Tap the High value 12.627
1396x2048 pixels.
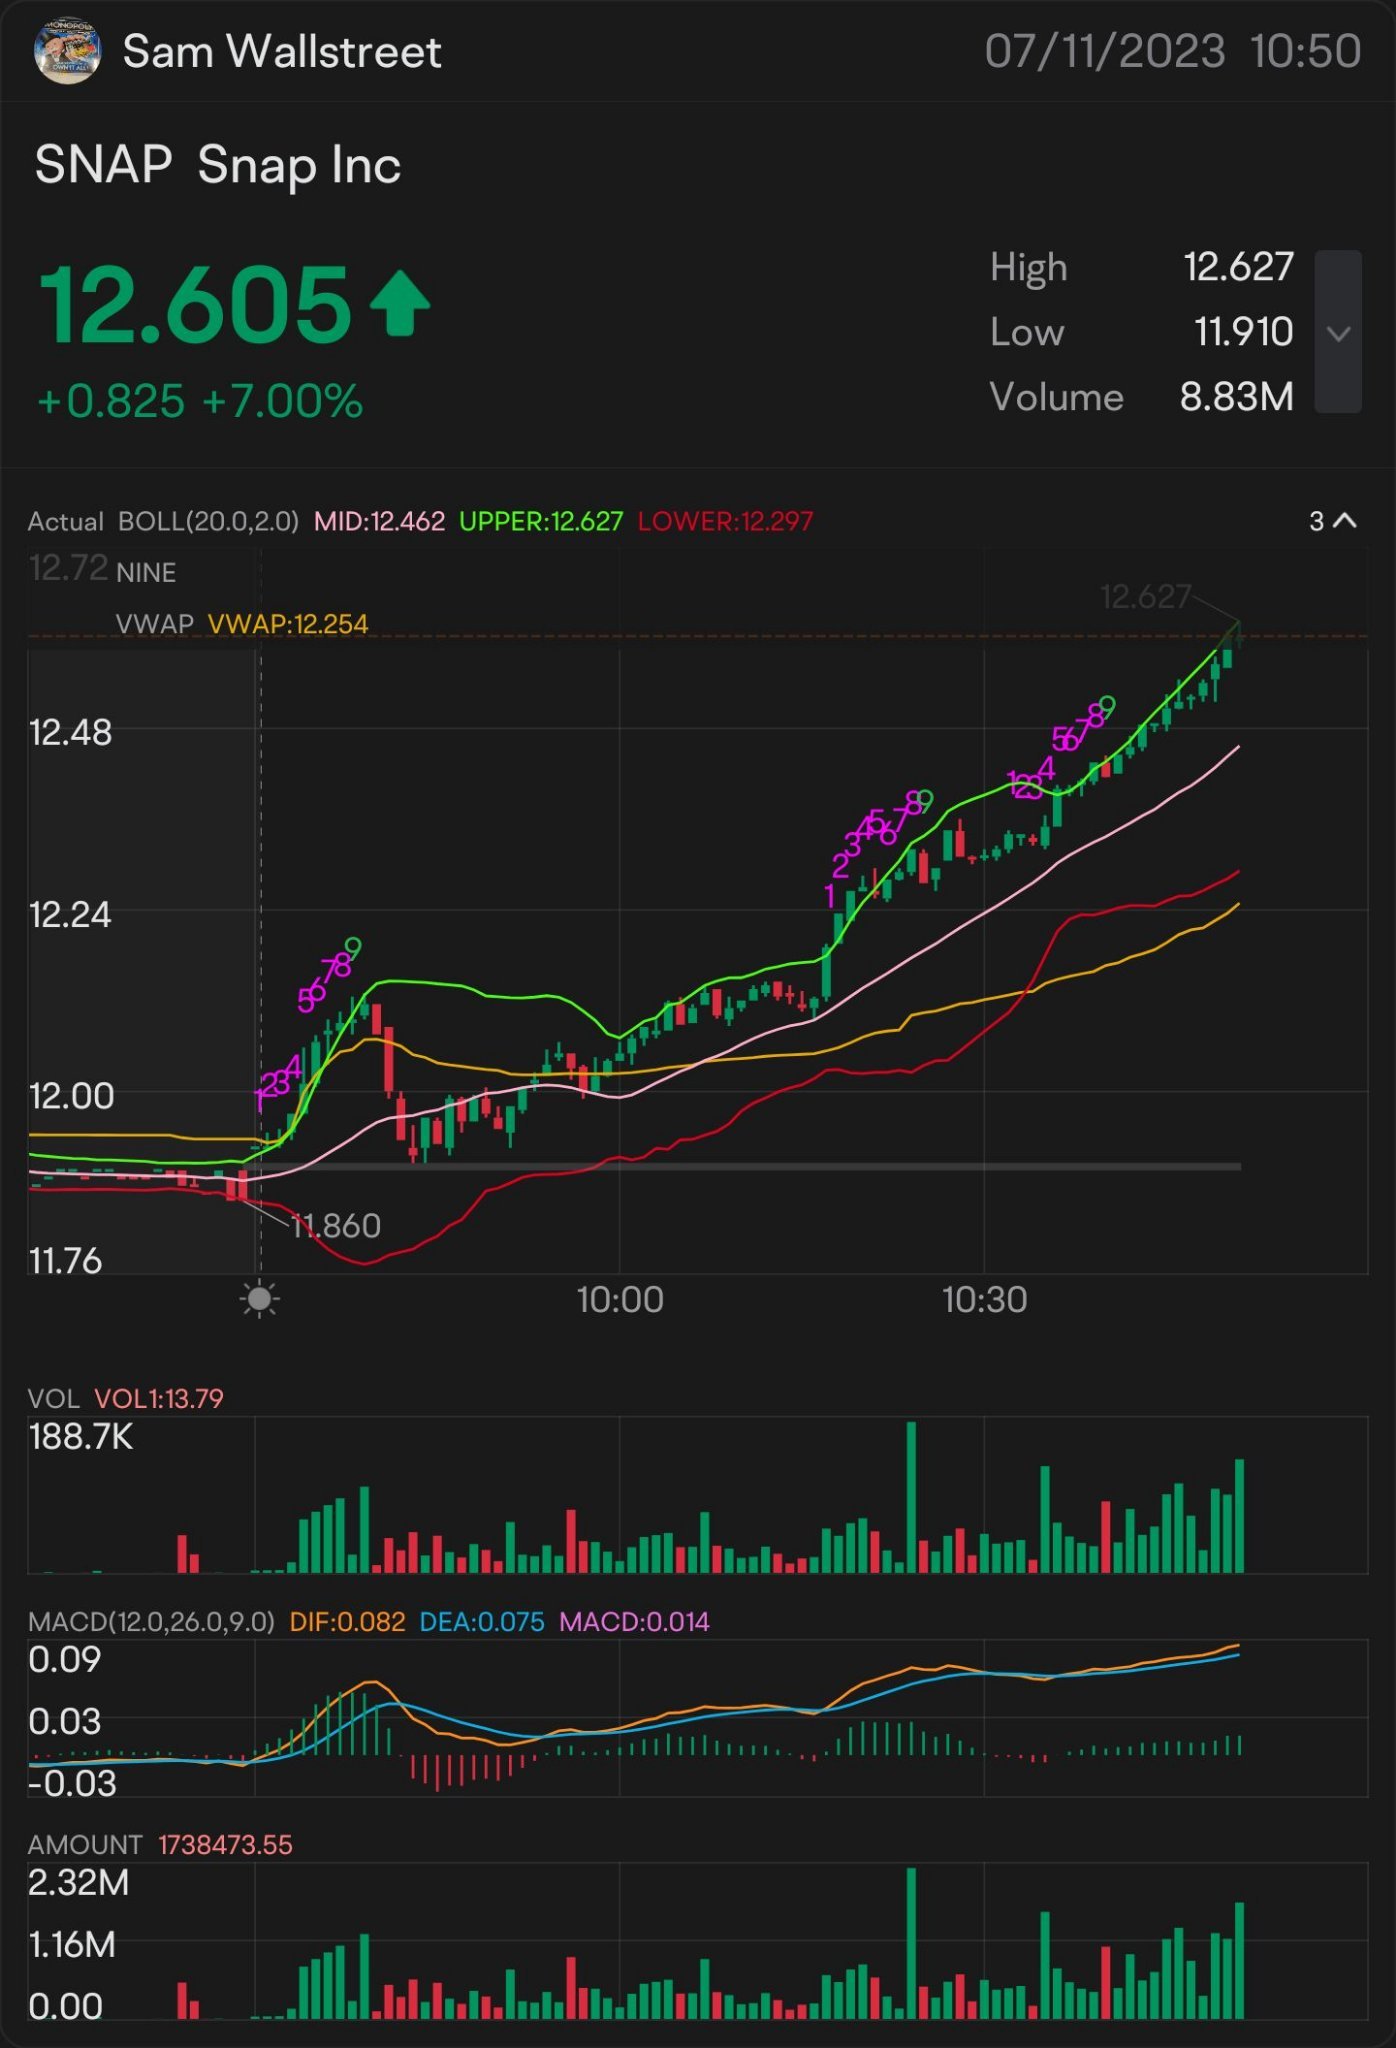(x=1239, y=267)
